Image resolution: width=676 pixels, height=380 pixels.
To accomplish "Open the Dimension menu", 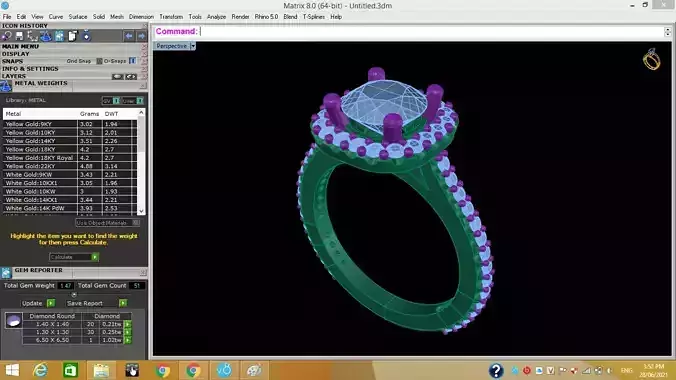I will click(141, 17).
